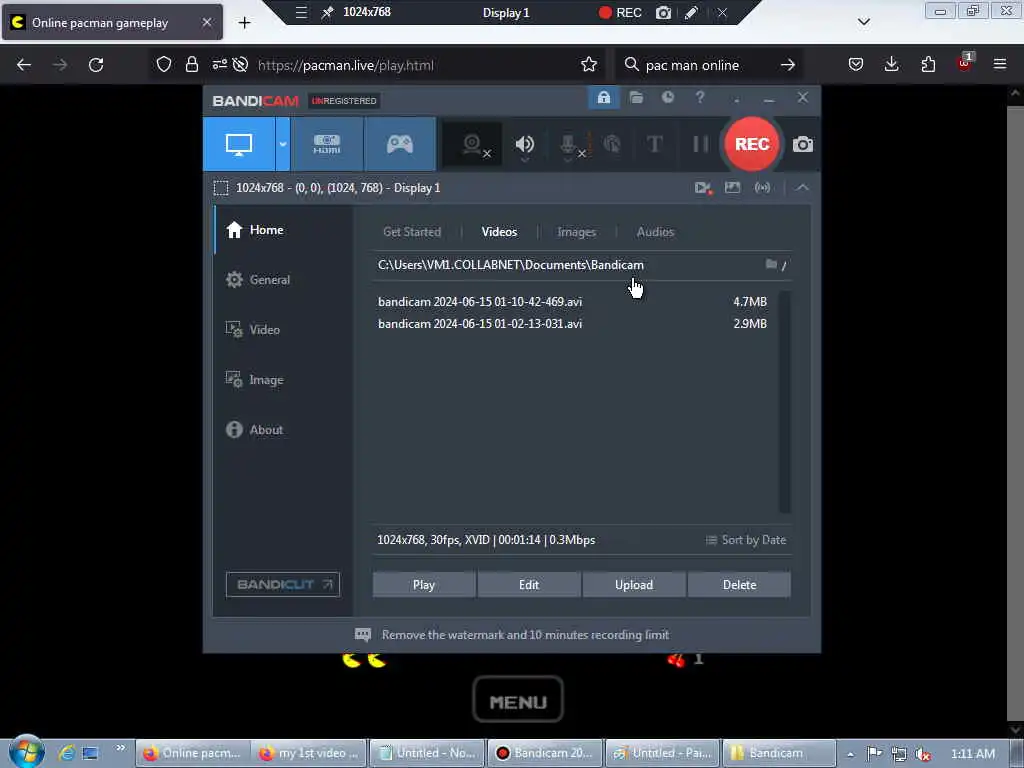Click image capture icon in info bar
Viewport: 1024px width, 768px height.
(x=733, y=188)
